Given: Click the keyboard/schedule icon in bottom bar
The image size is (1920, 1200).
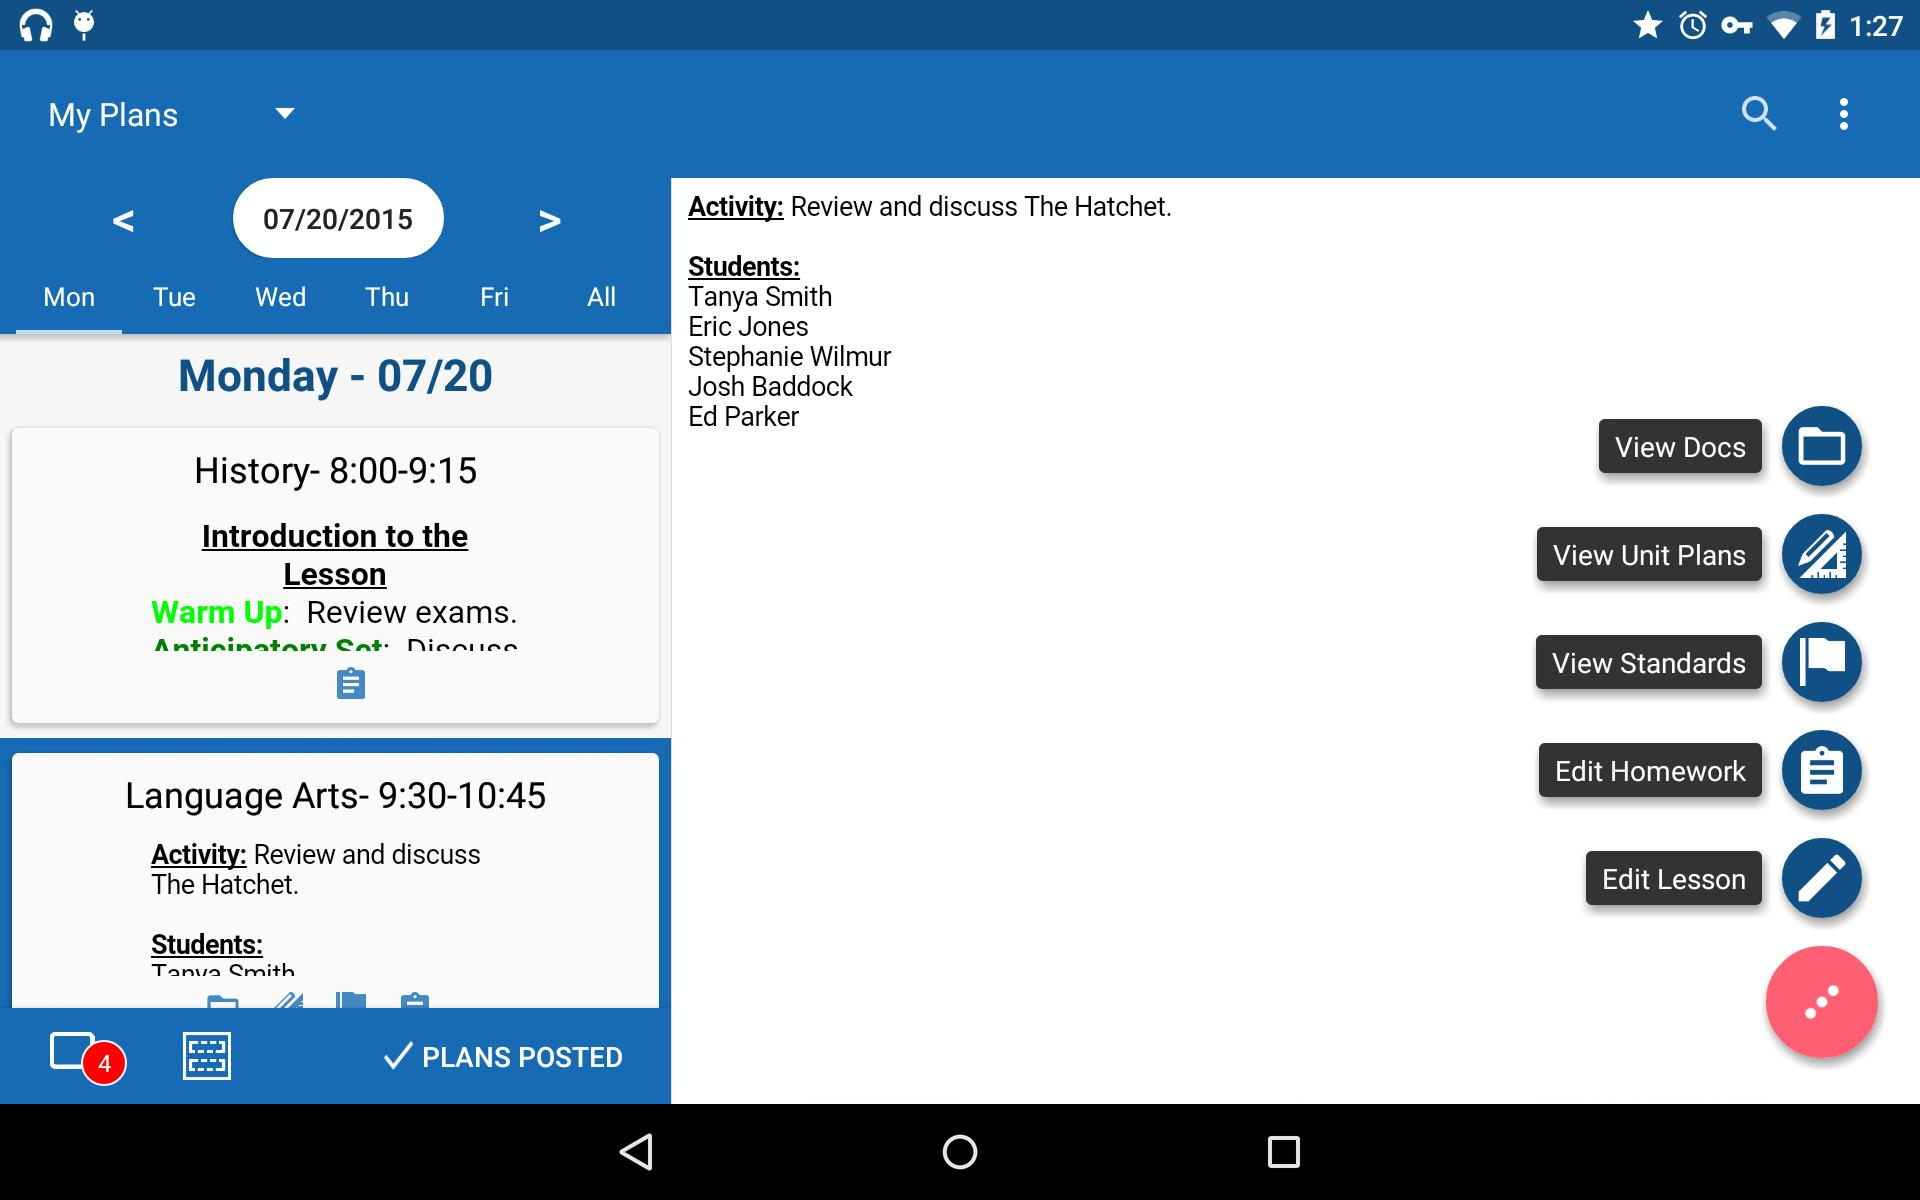Looking at the screenshot, I should click(x=207, y=1056).
